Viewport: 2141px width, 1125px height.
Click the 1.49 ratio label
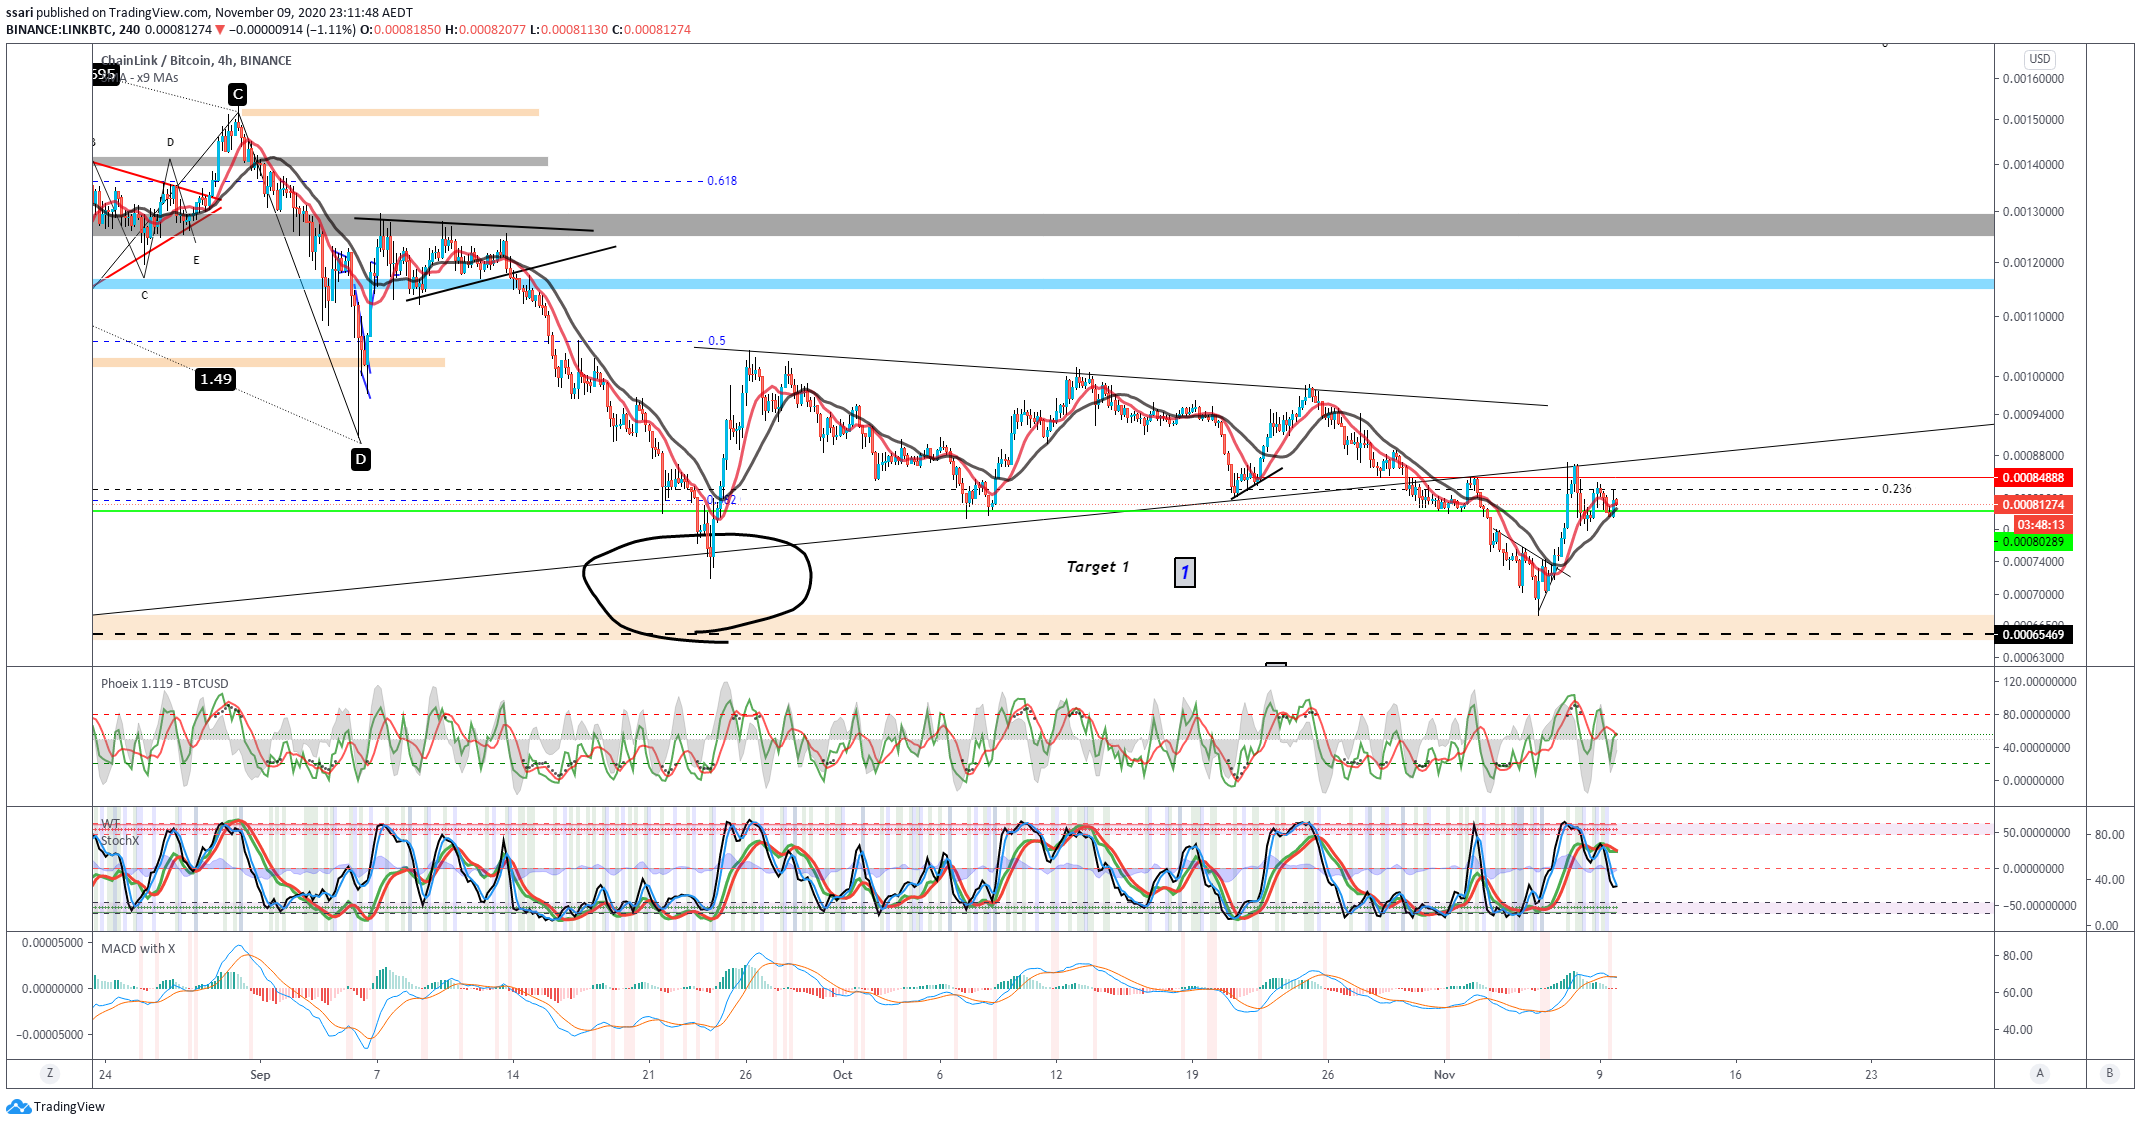pyautogui.click(x=216, y=379)
